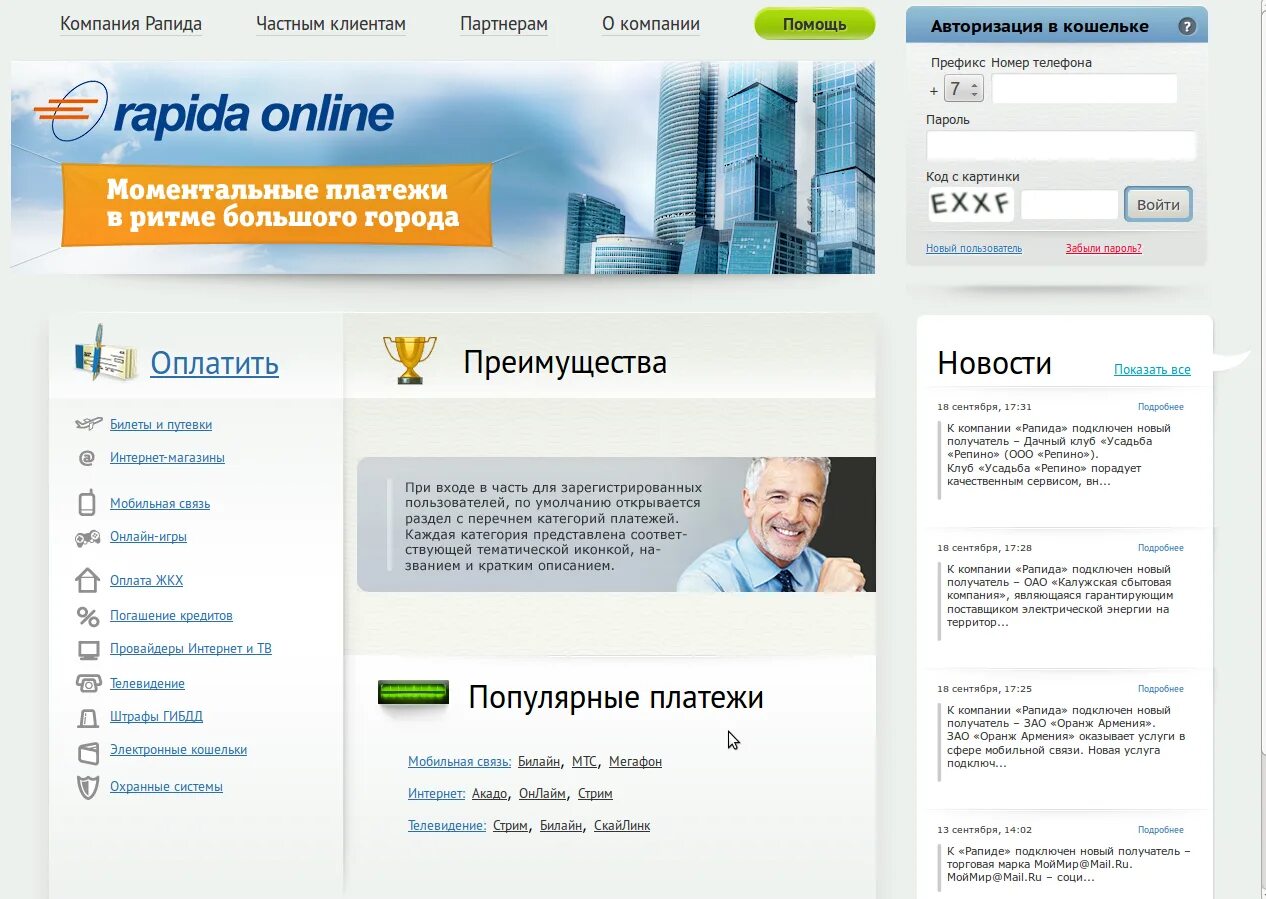
Task: Click Мобильная связь: popular payments label
Action: [x=460, y=762]
